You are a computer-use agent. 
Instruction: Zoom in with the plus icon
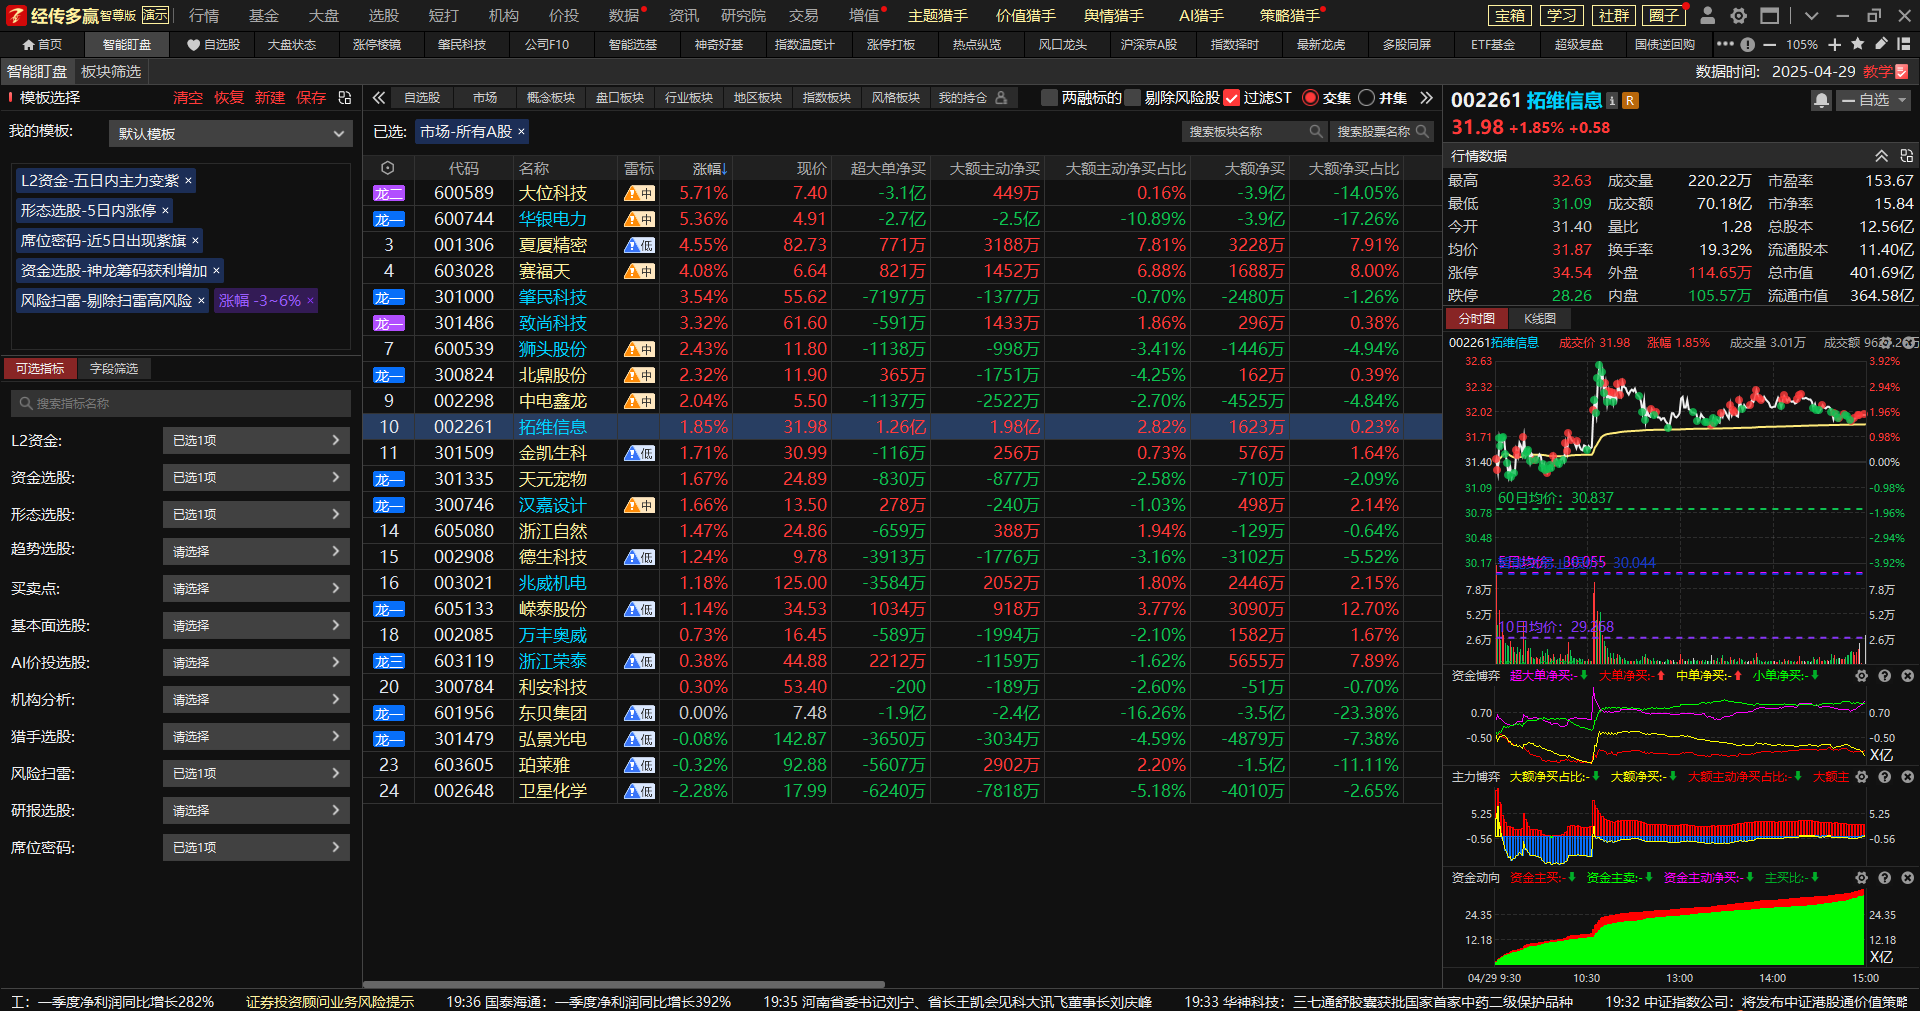(1834, 44)
